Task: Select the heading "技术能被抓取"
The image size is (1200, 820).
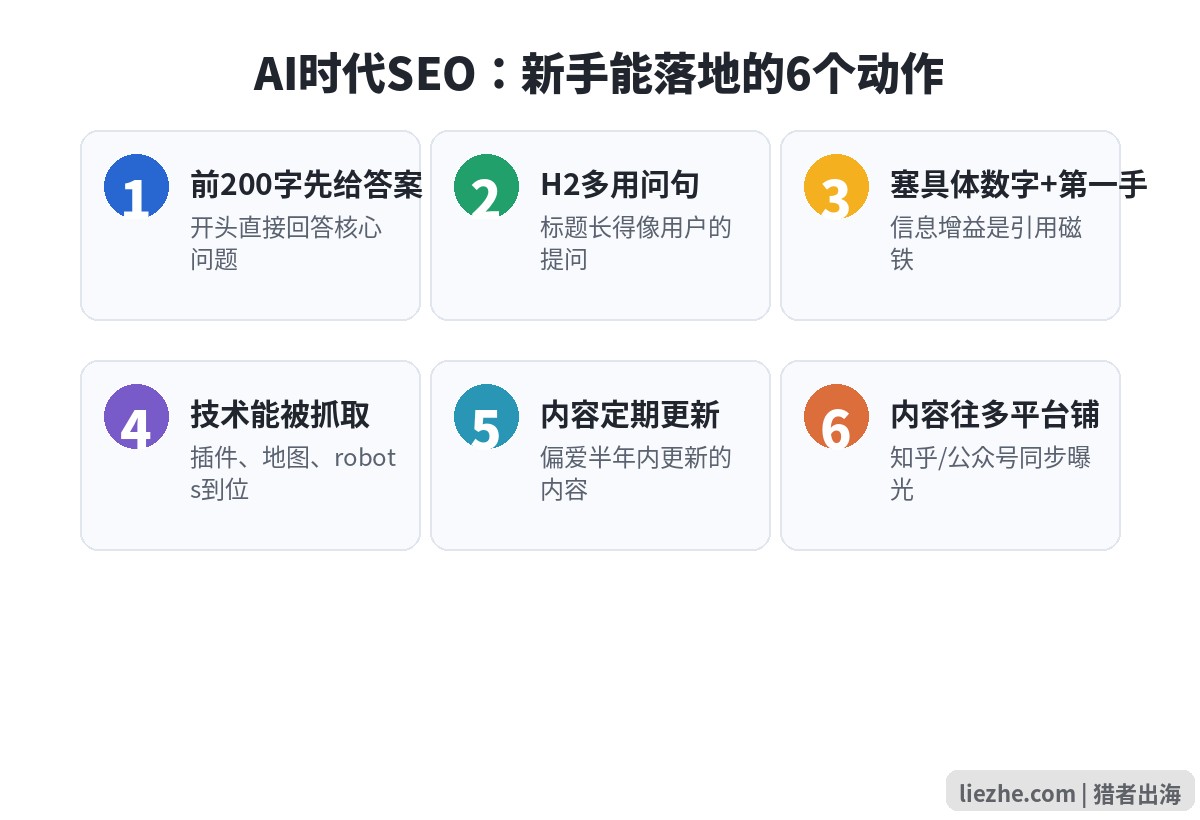Action: (280, 415)
